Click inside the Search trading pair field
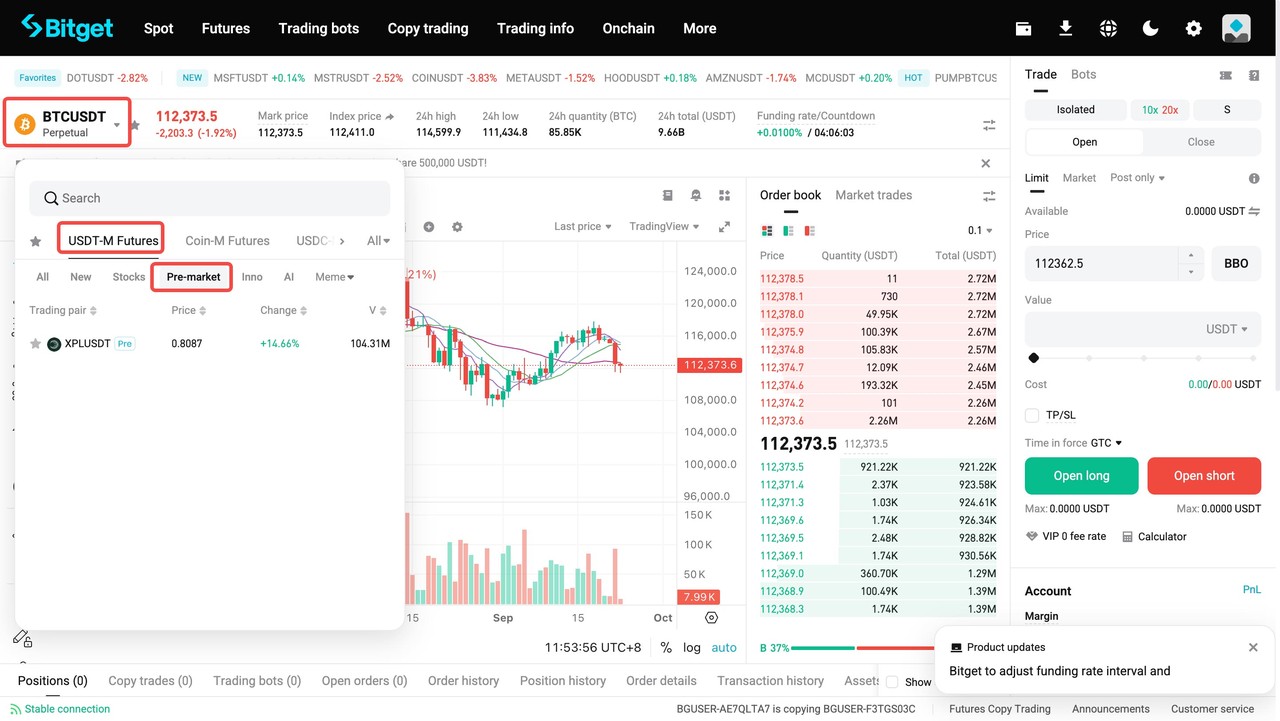 tap(210, 198)
